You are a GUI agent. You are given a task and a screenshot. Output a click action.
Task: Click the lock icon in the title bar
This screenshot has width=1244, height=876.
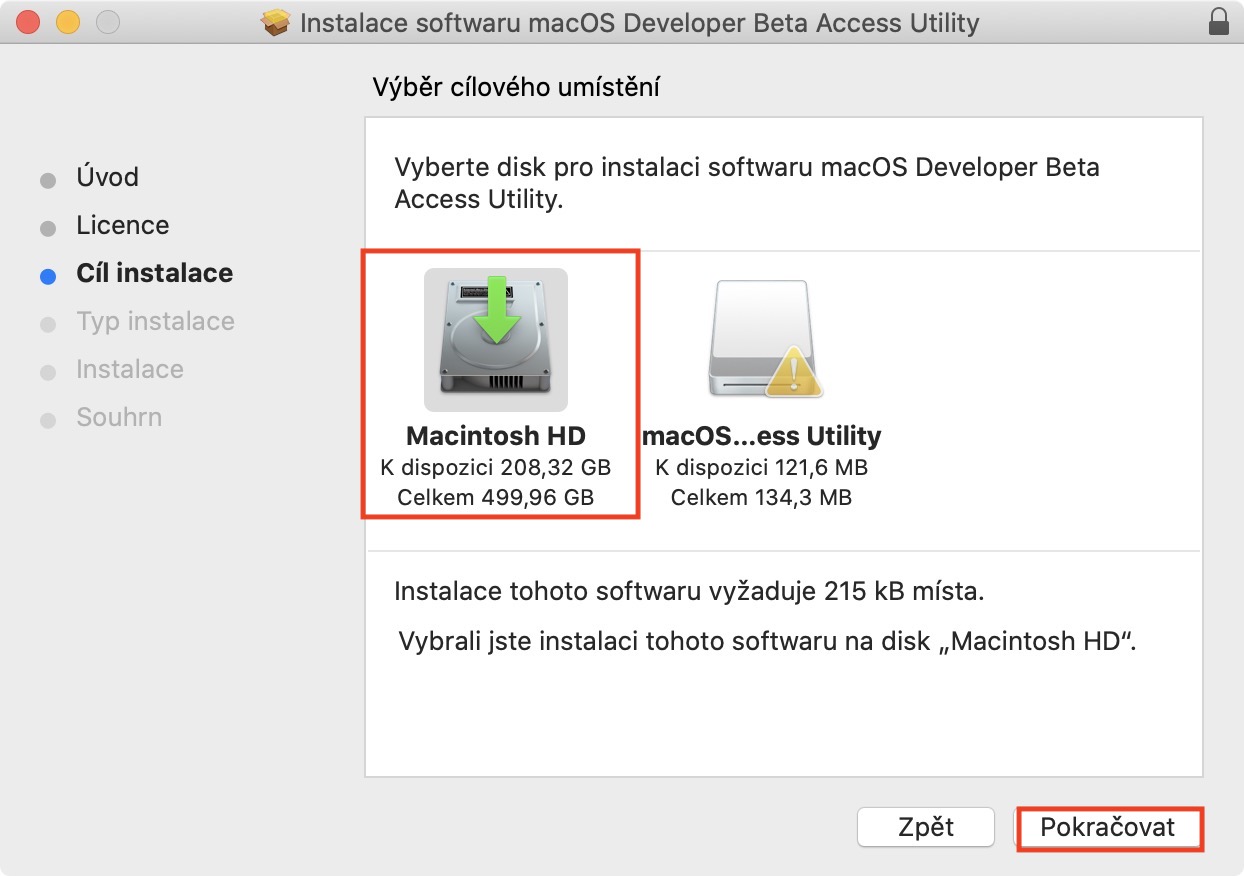(1218, 22)
